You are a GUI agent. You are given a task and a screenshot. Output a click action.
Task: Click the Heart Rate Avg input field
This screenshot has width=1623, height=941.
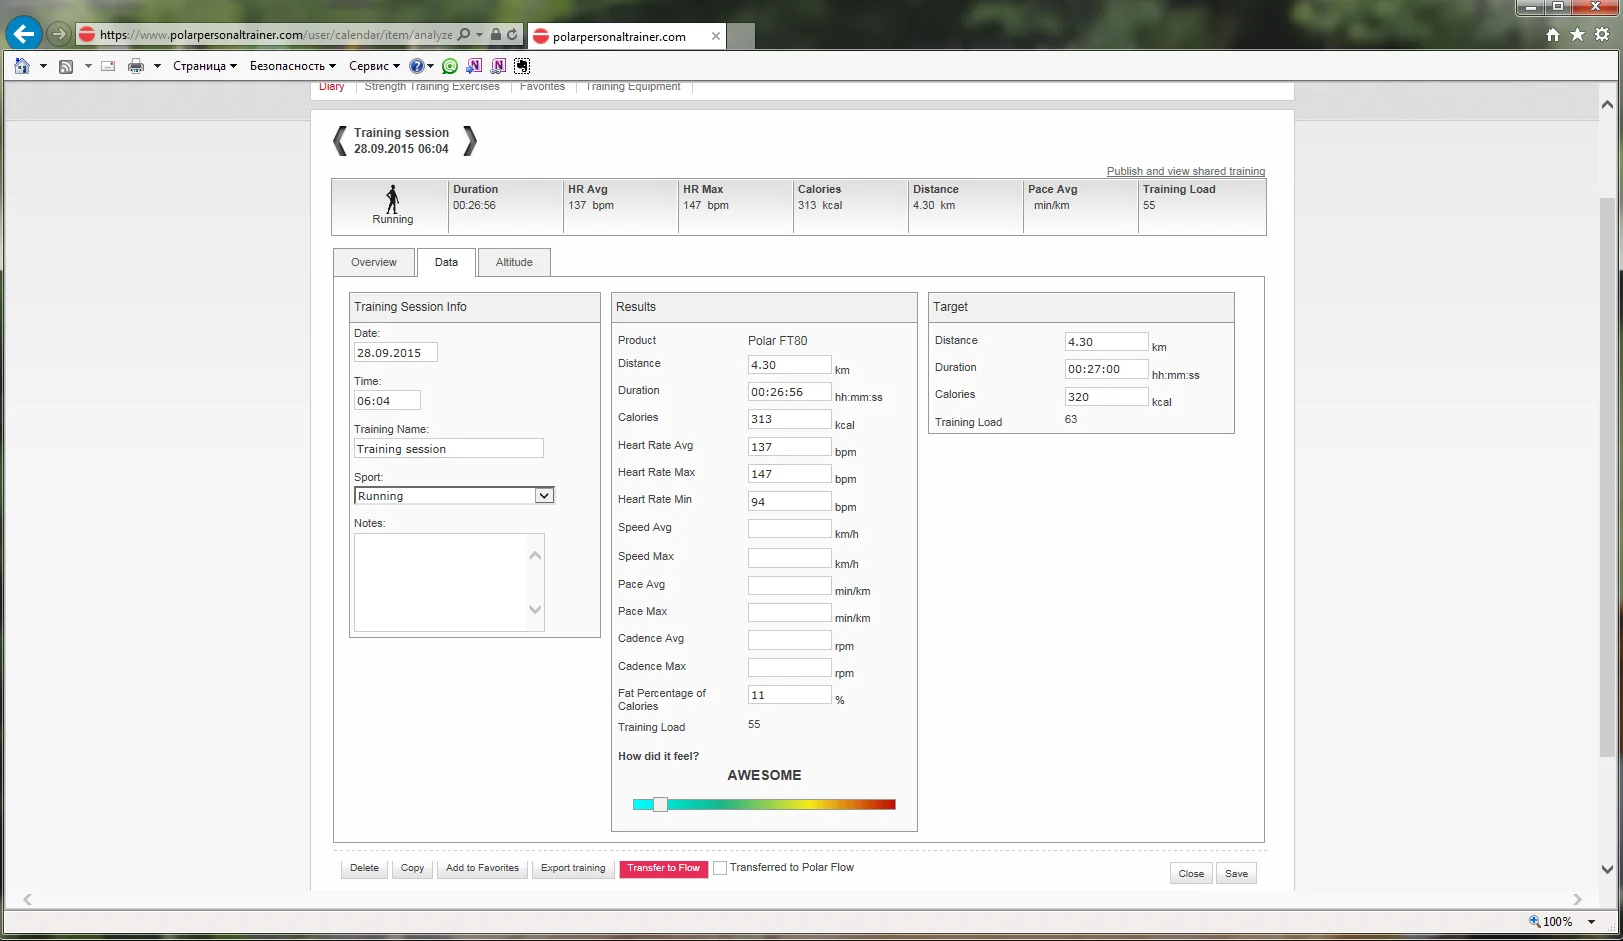pos(789,447)
